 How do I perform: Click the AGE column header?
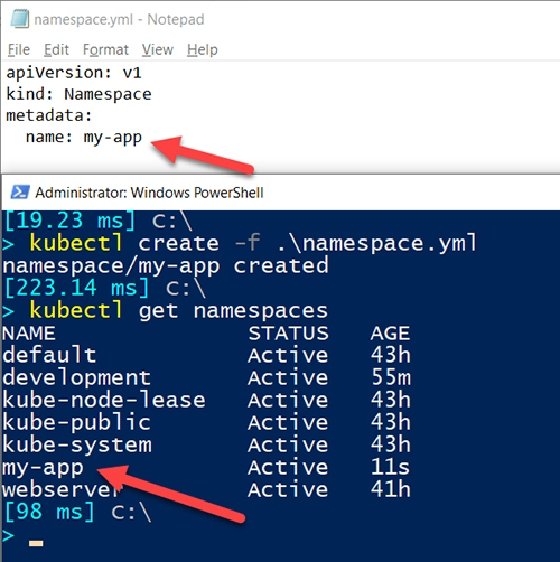390,333
